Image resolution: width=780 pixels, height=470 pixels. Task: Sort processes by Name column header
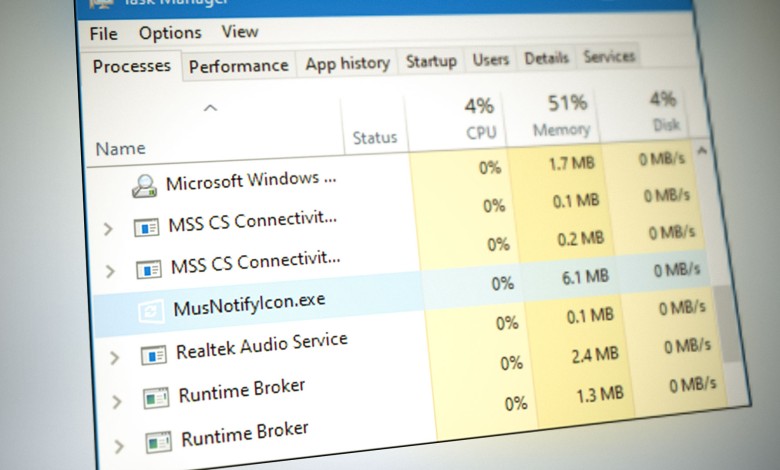(120, 149)
